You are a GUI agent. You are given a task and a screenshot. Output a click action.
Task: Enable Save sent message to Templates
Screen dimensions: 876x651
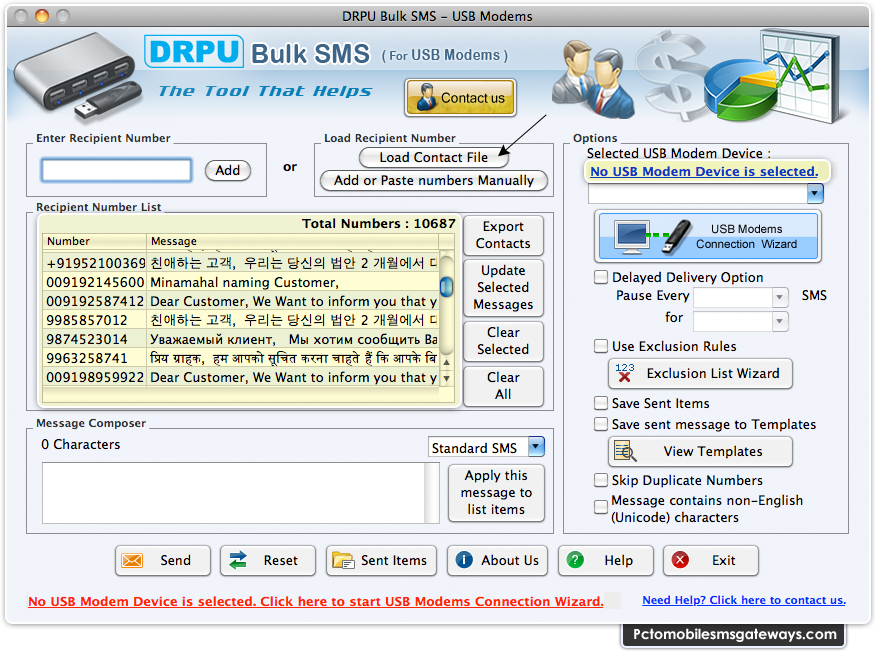(601, 425)
